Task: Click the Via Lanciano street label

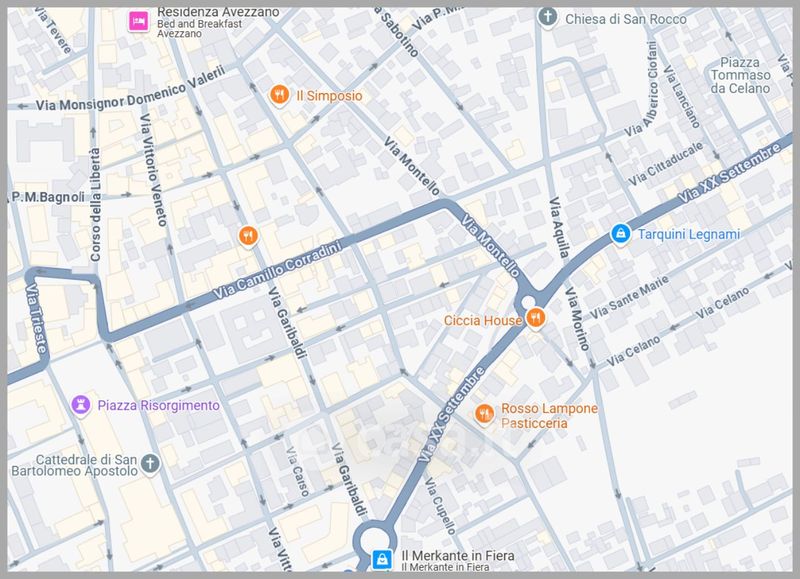Action: click(x=681, y=95)
